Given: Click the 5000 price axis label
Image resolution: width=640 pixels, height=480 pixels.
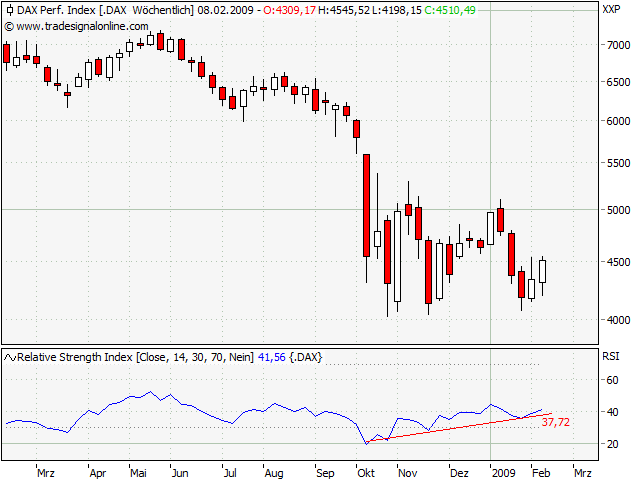Looking at the screenshot, I should click(x=618, y=210).
